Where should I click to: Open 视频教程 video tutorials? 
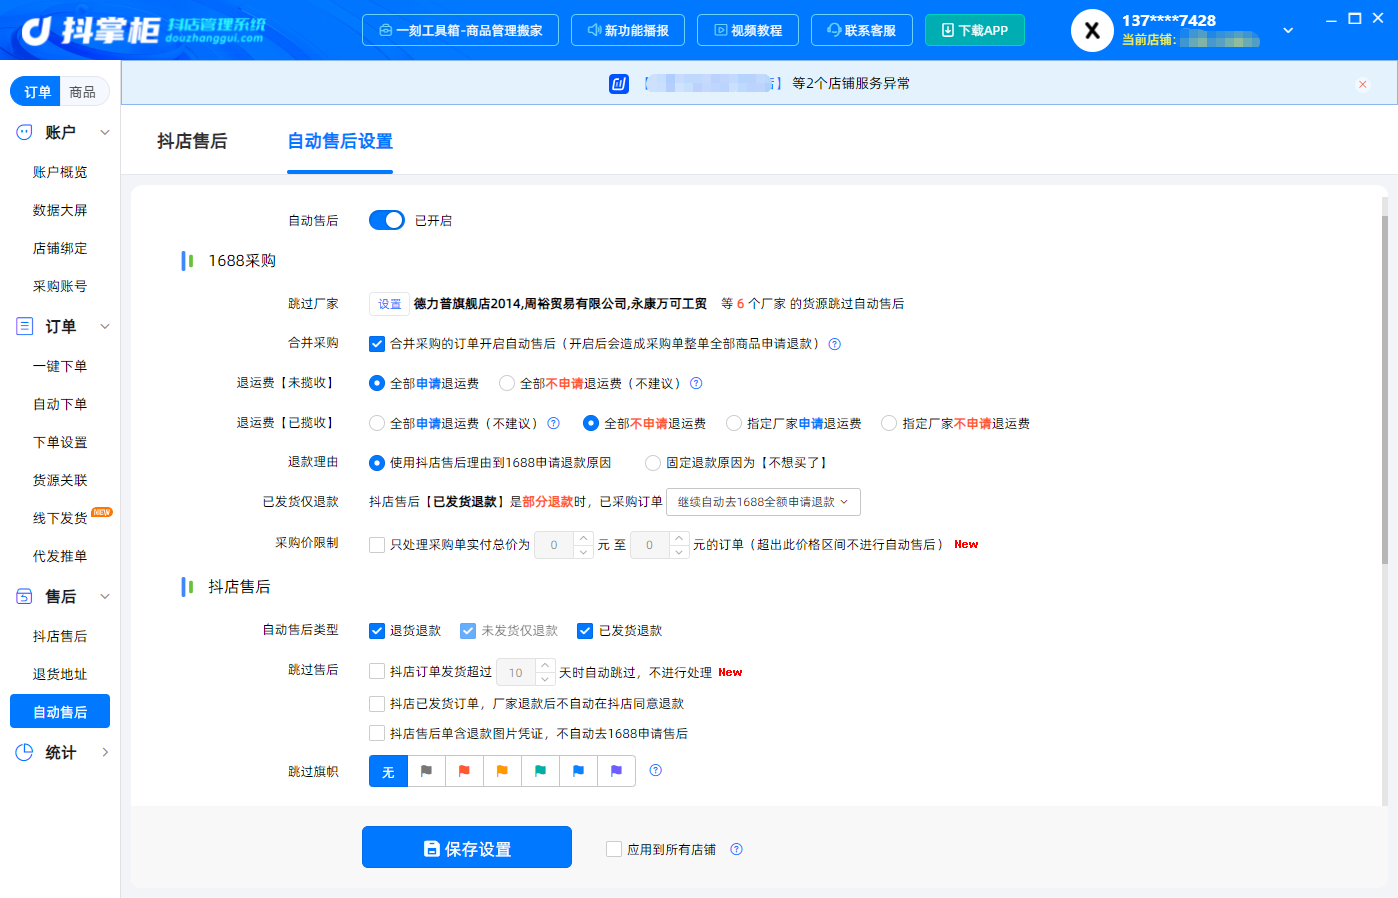click(x=748, y=30)
